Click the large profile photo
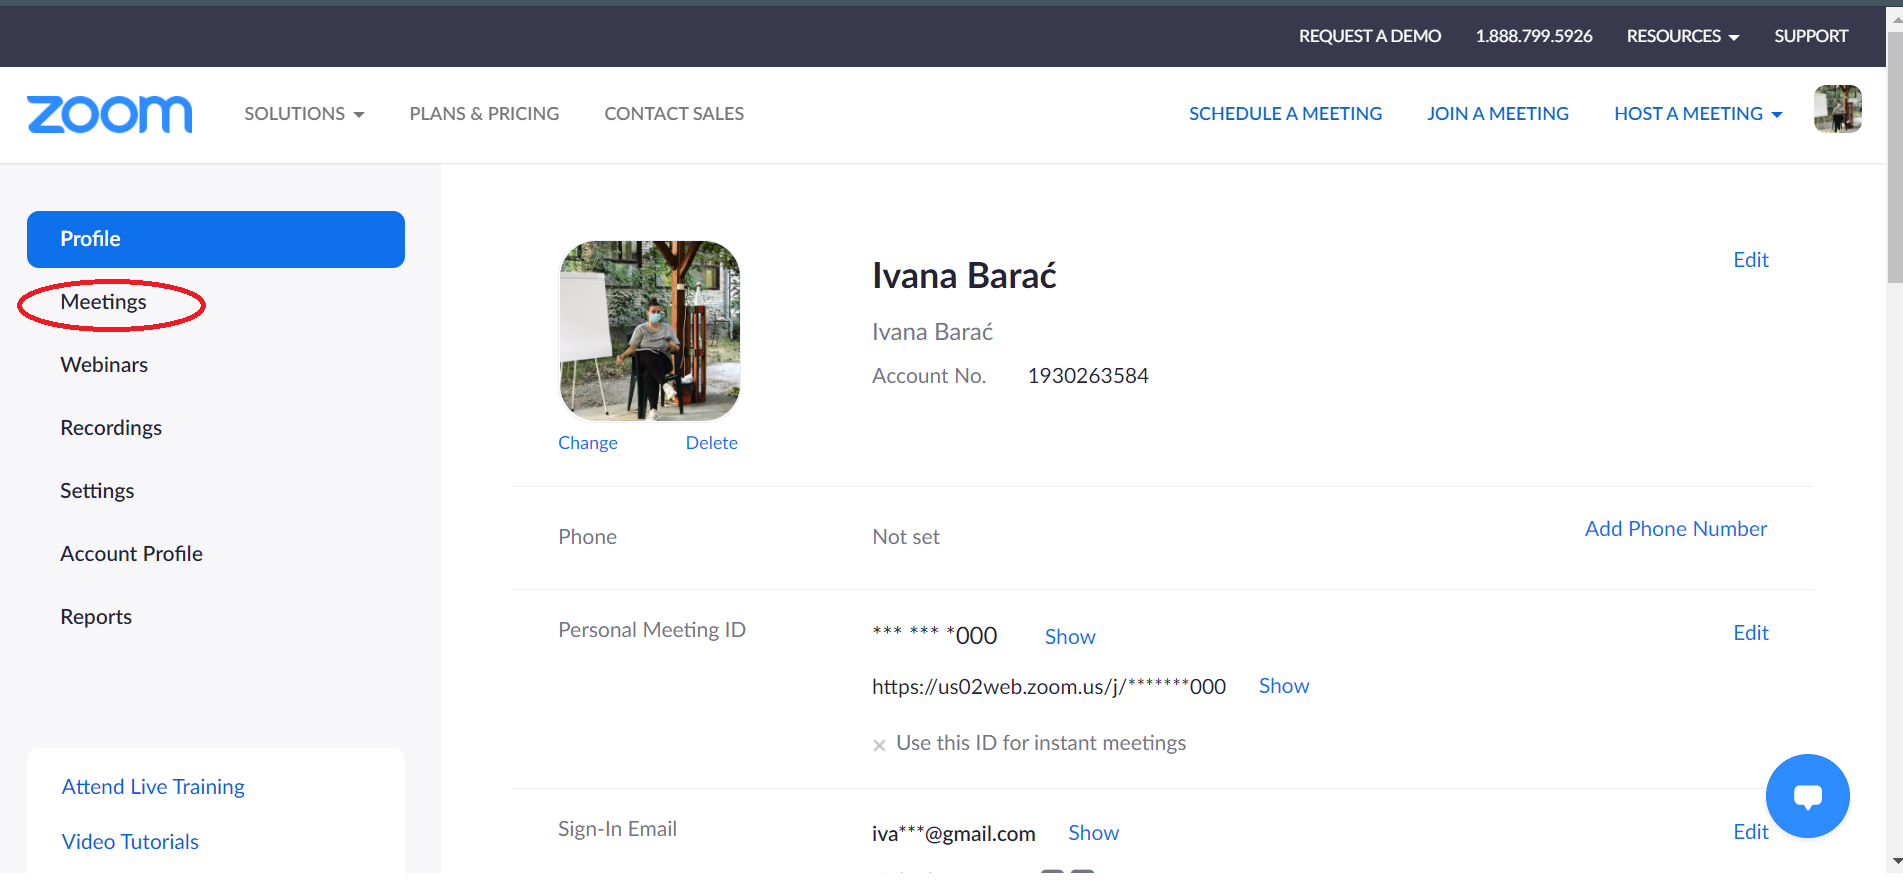Image resolution: width=1903 pixels, height=887 pixels. pyautogui.click(x=650, y=331)
